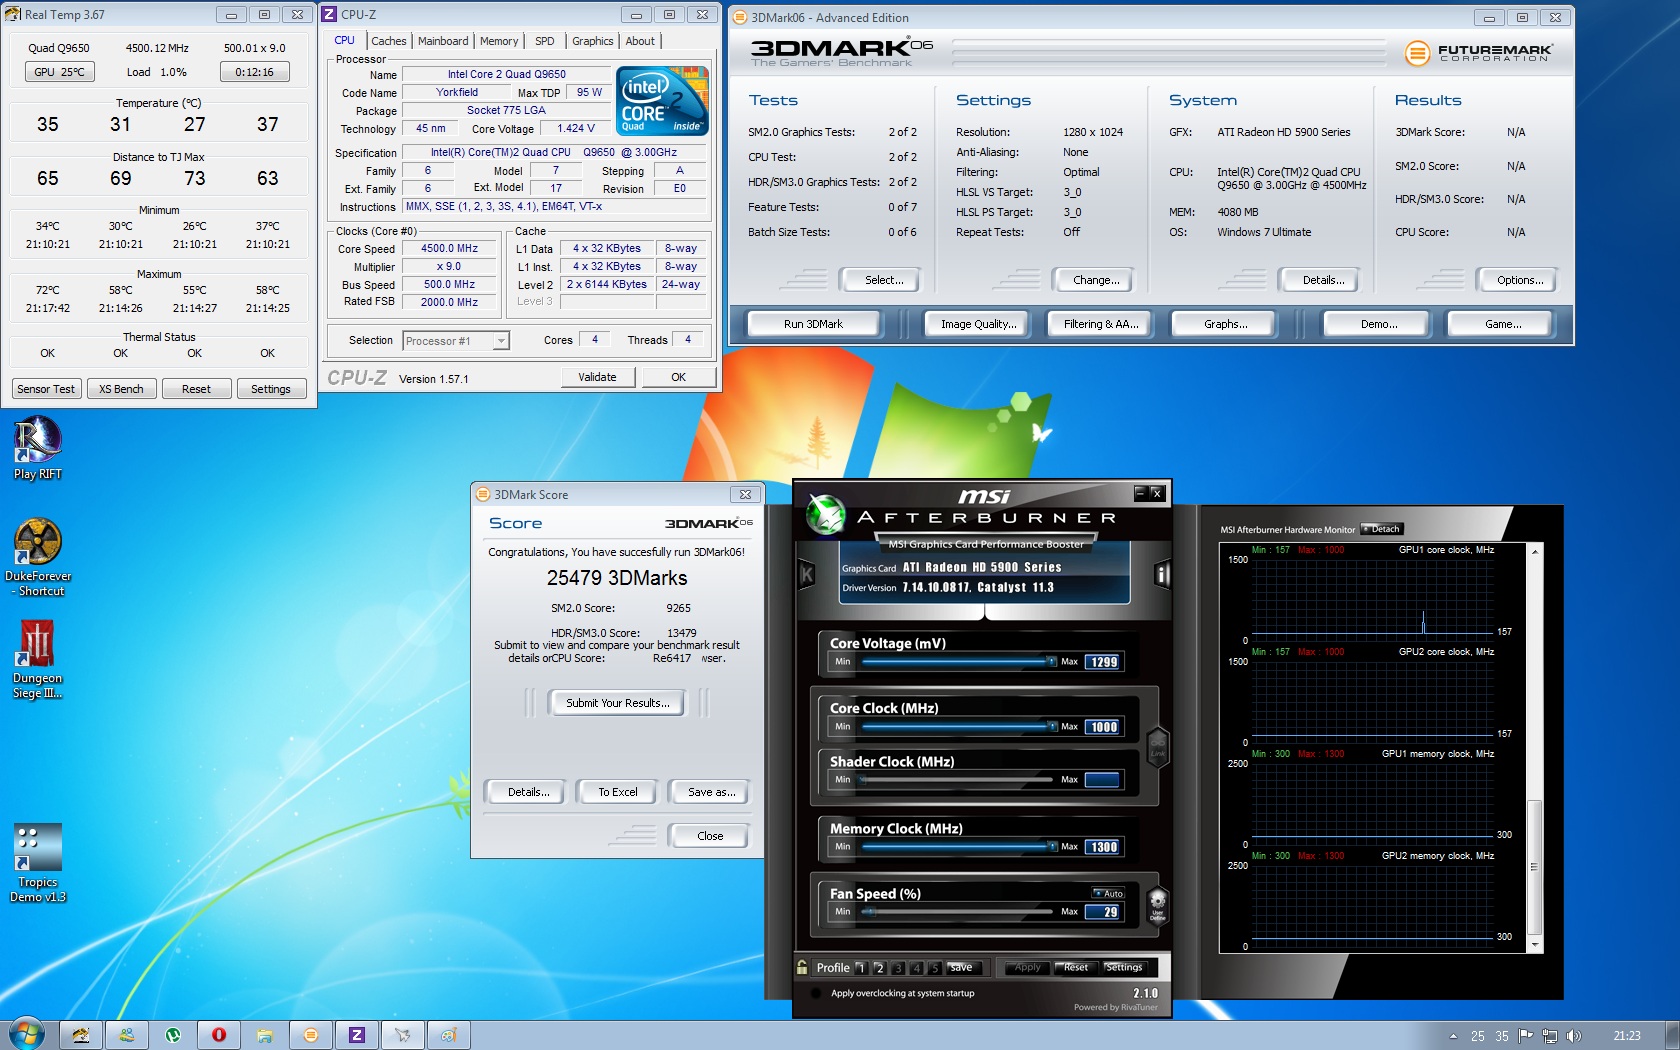Open the Real Temp taskbar icon
1680x1050 pixels.
tap(80, 1035)
